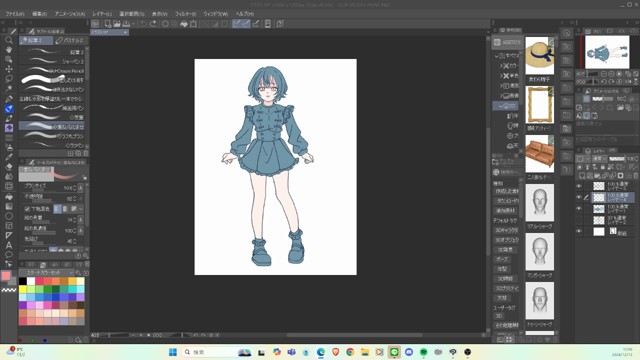Expand the 漫画 material folder

click(x=502, y=86)
